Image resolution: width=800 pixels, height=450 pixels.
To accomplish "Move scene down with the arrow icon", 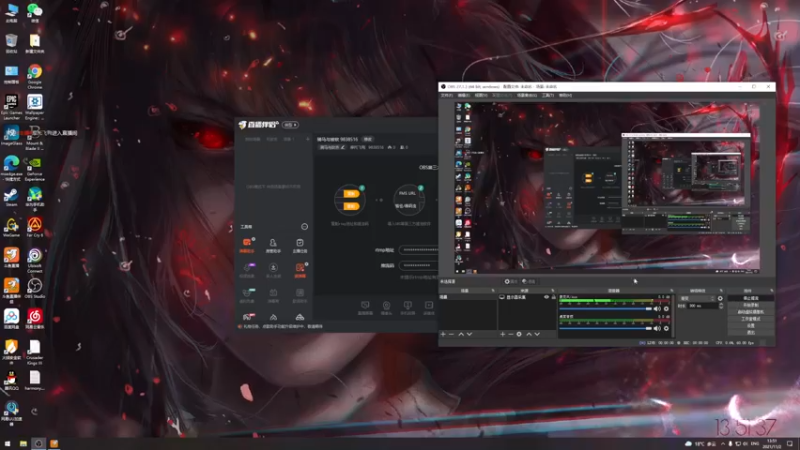I will tap(469, 334).
